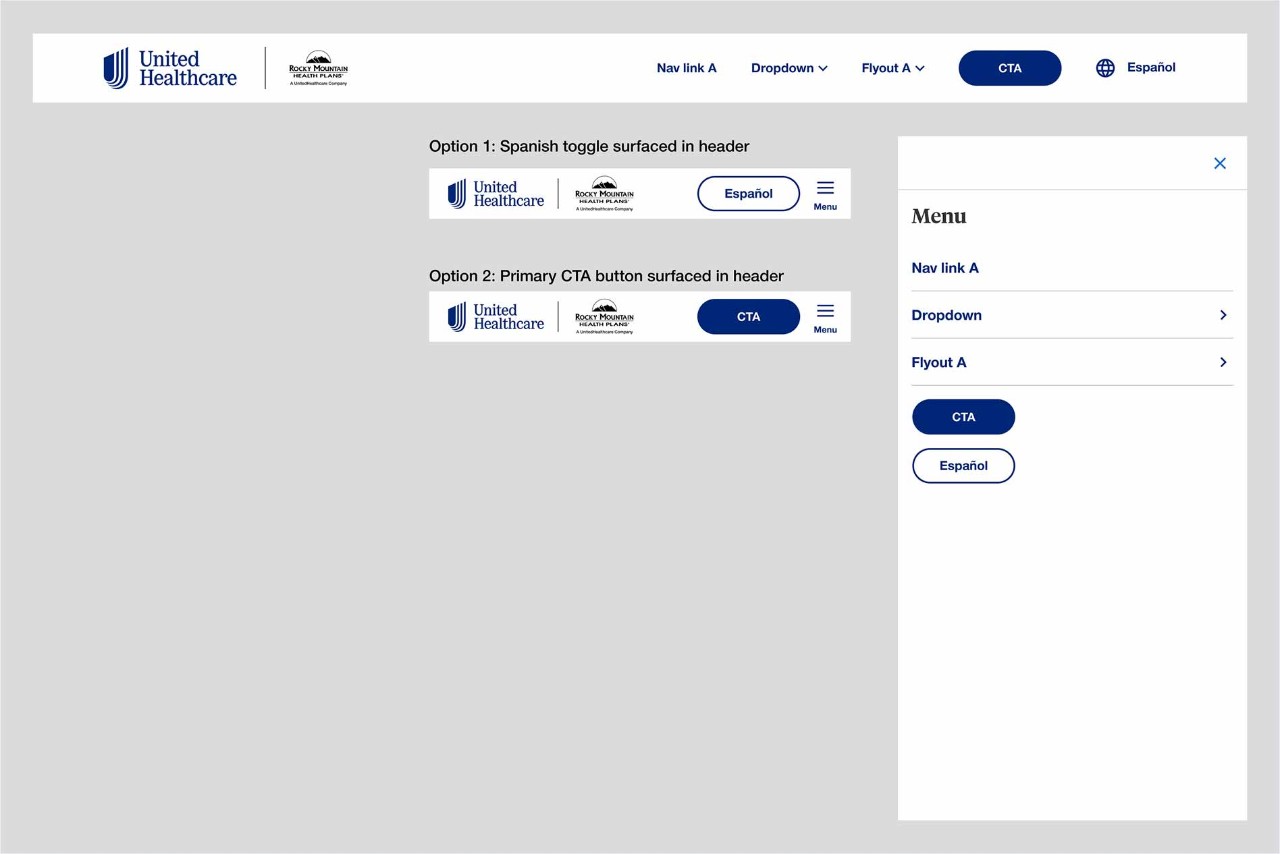The height and width of the screenshot is (854, 1280).
Task: Toggle Español button in the side Menu panel
Action: tap(963, 466)
